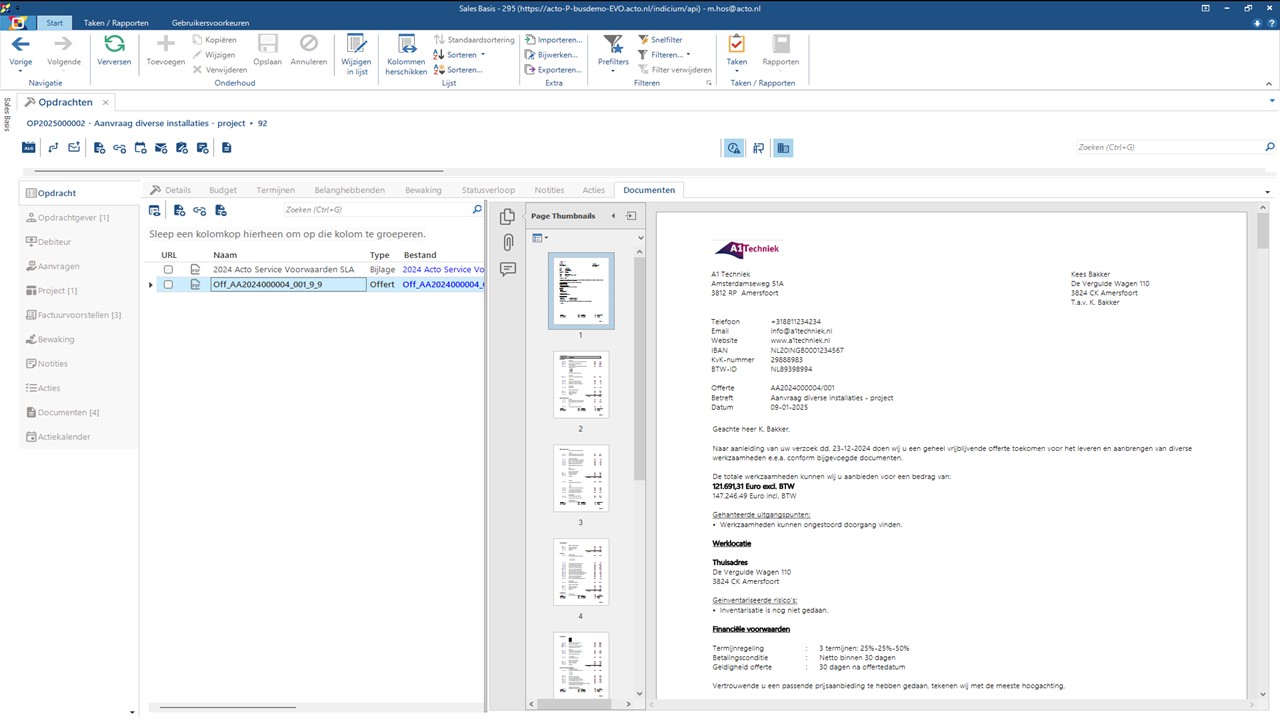Click the Importeren button
The image size is (1280, 720).
tap(554, 40)
